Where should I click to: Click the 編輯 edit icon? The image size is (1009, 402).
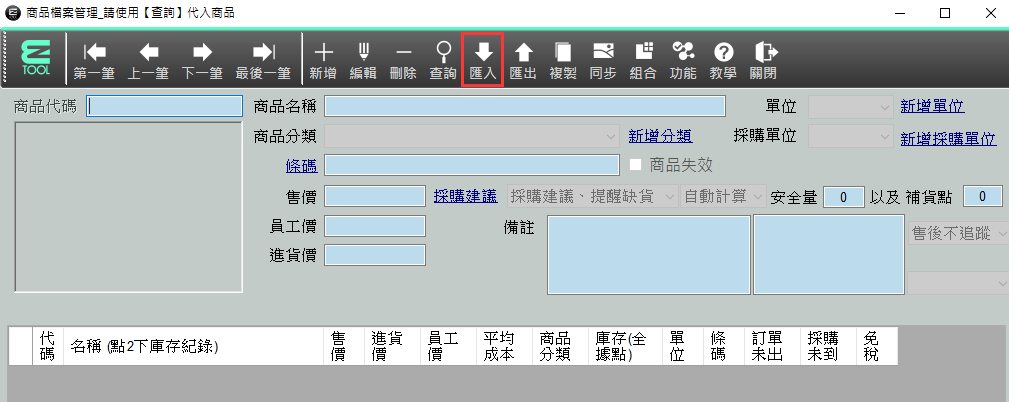363,61
